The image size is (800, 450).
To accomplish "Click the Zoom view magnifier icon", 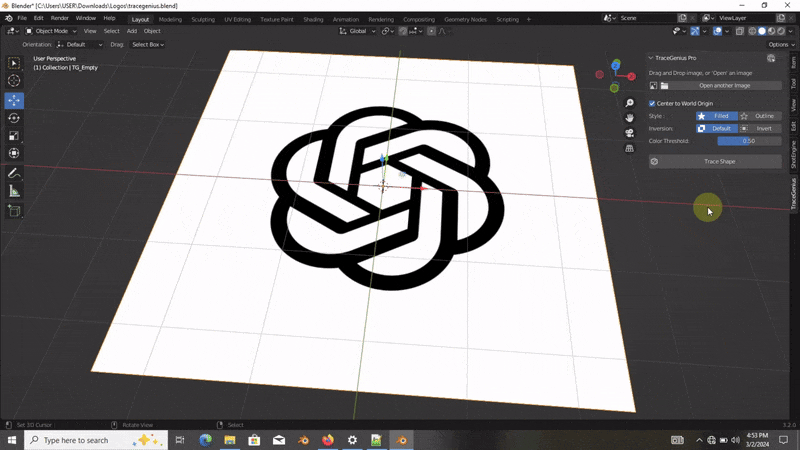I will tap(629, 103).
